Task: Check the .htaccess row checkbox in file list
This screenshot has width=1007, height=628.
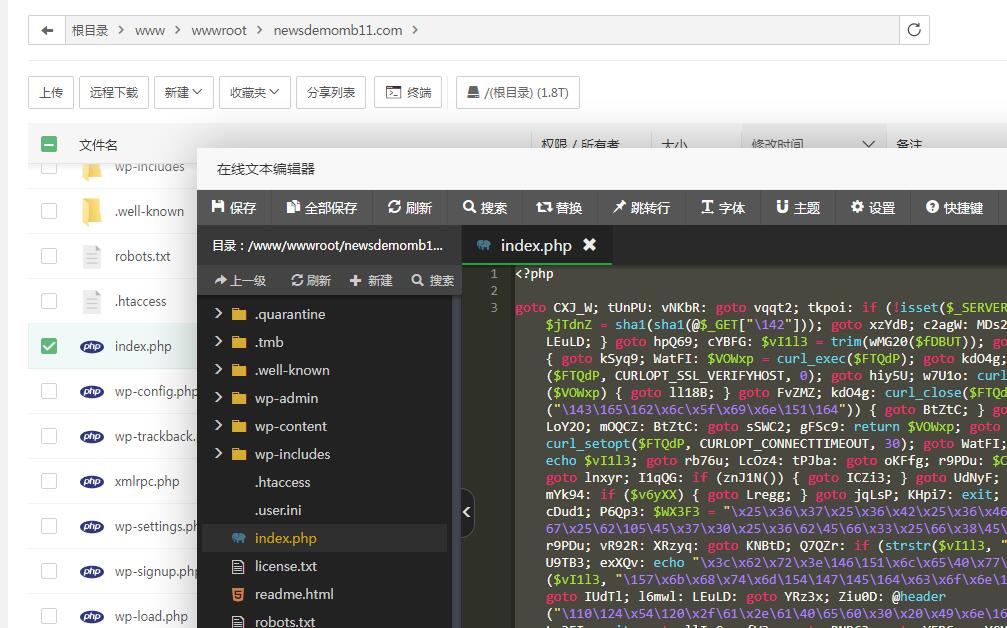Action: 49,301
